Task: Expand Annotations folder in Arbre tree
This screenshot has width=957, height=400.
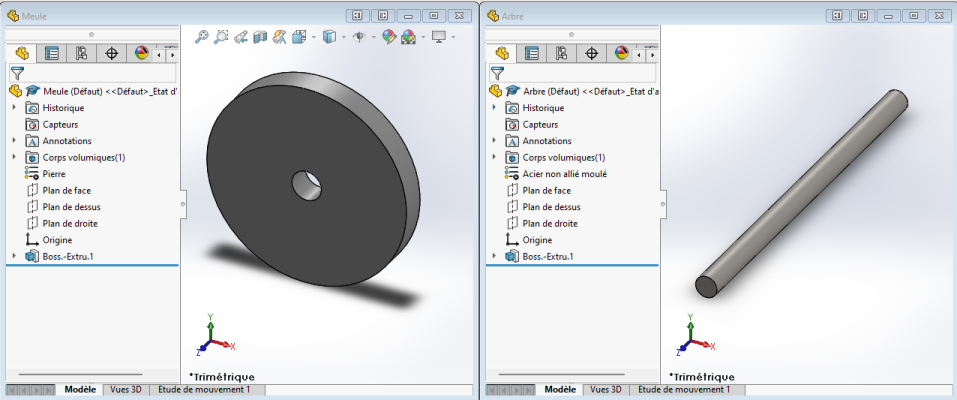Action: [x=494, y=140]
